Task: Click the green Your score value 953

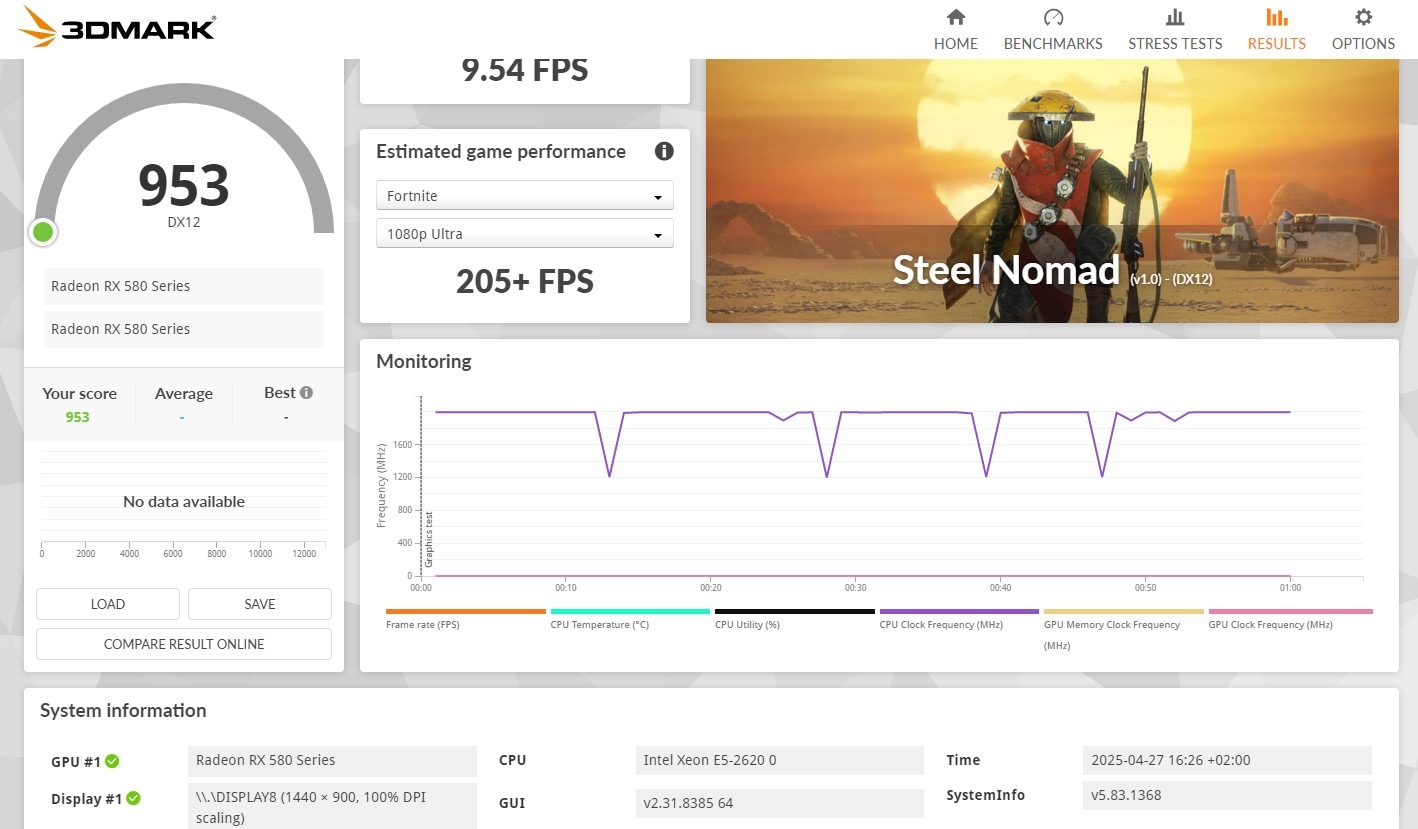Action: (78, 417)
